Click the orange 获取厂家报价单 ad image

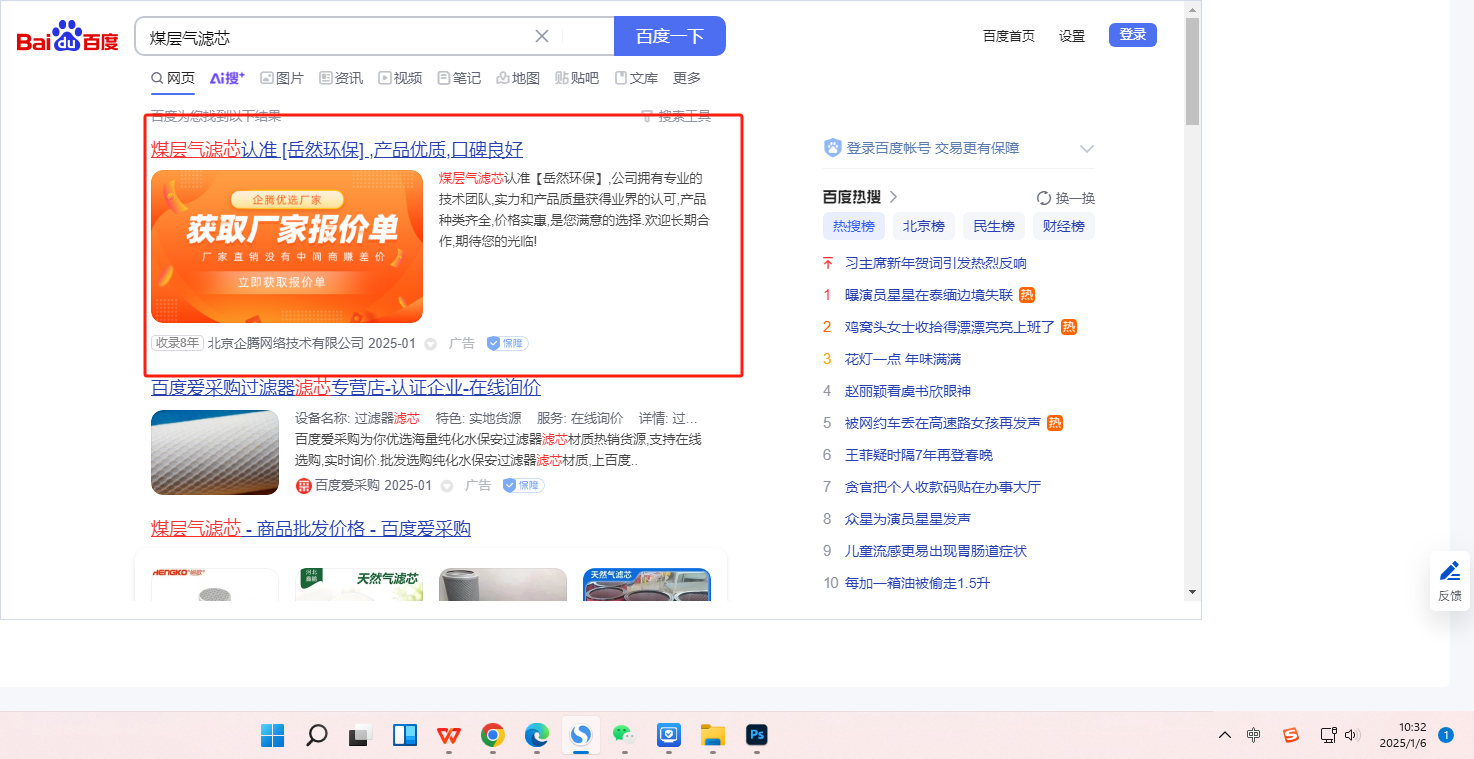pos(287,246)
